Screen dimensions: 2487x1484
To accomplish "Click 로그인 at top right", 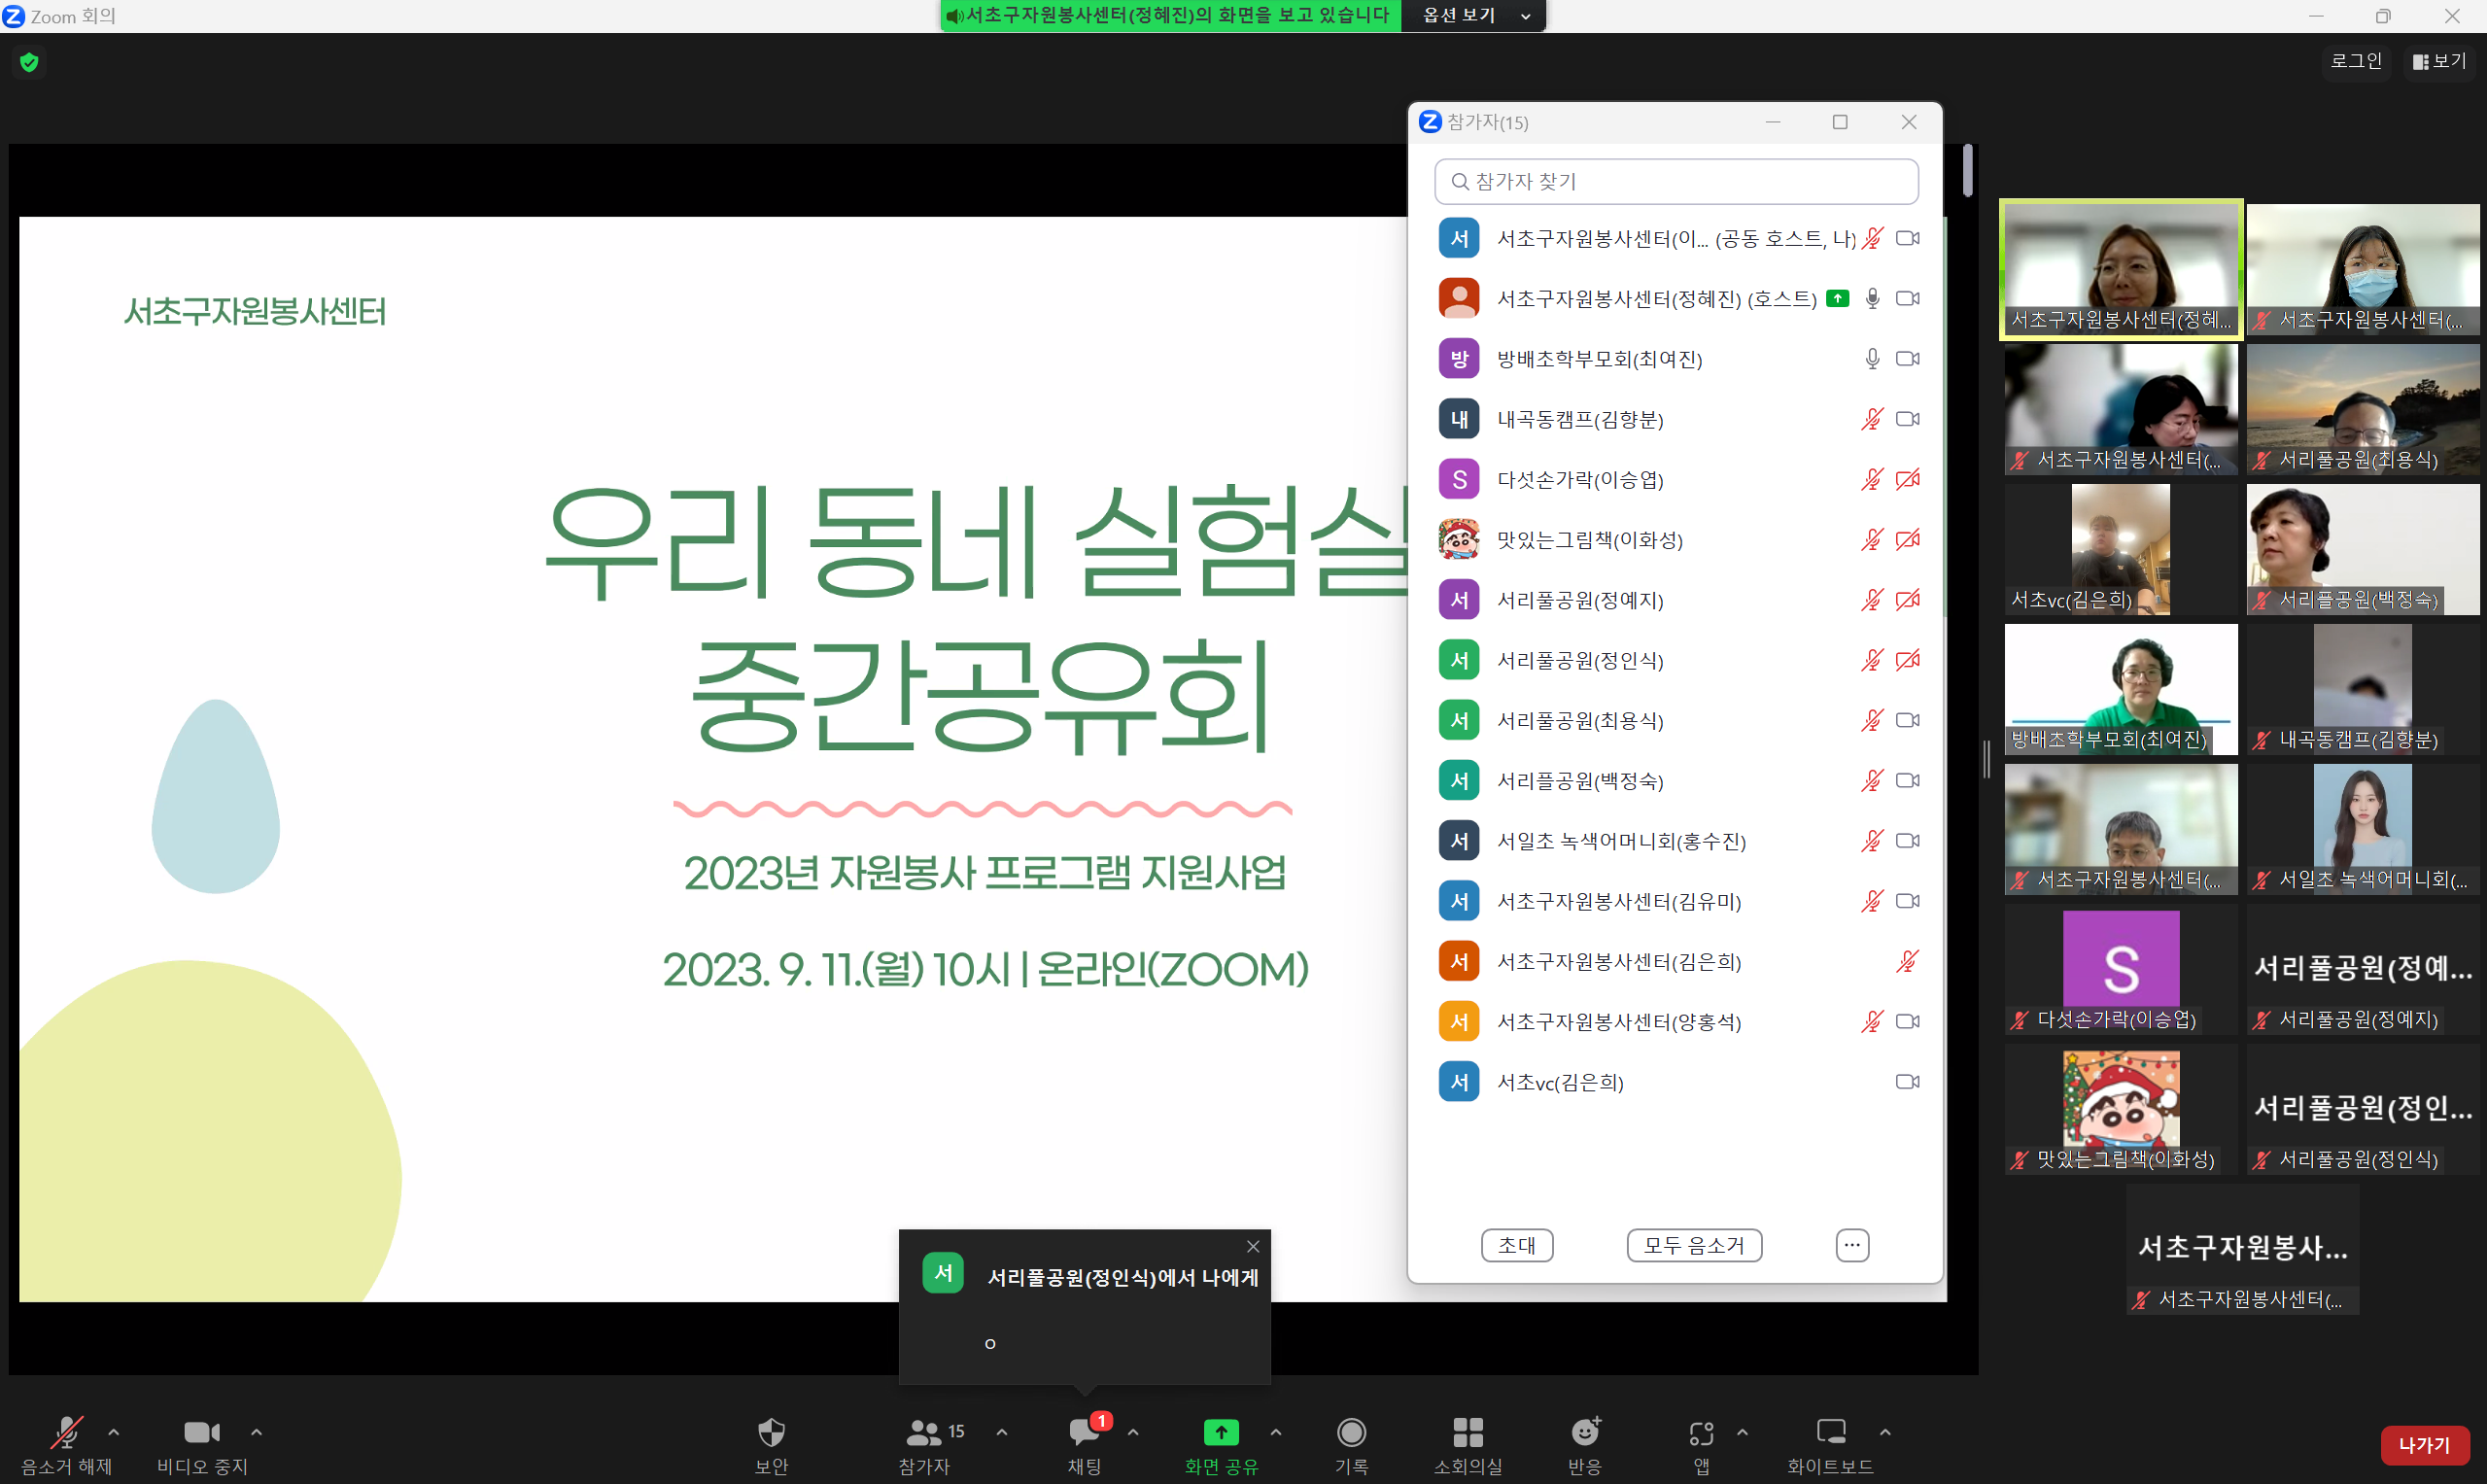I will click(2356, 61).
